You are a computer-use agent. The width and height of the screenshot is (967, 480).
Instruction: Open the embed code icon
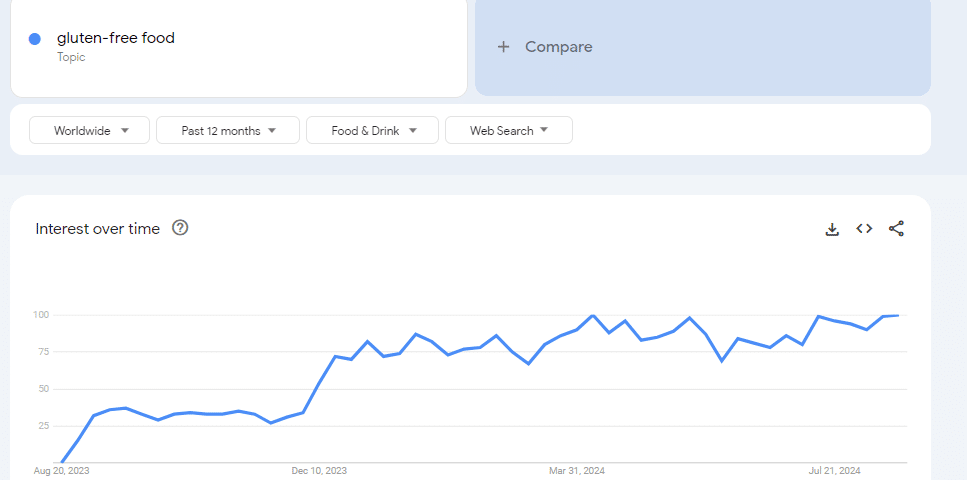864,229
